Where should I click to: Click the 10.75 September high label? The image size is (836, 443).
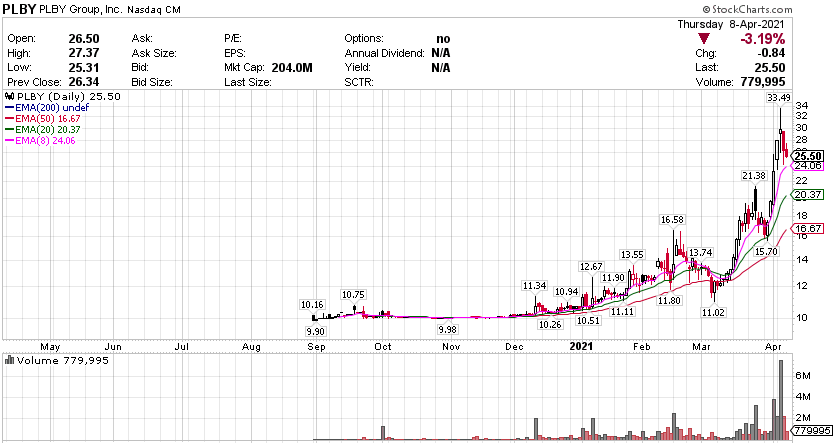(353, 295)
